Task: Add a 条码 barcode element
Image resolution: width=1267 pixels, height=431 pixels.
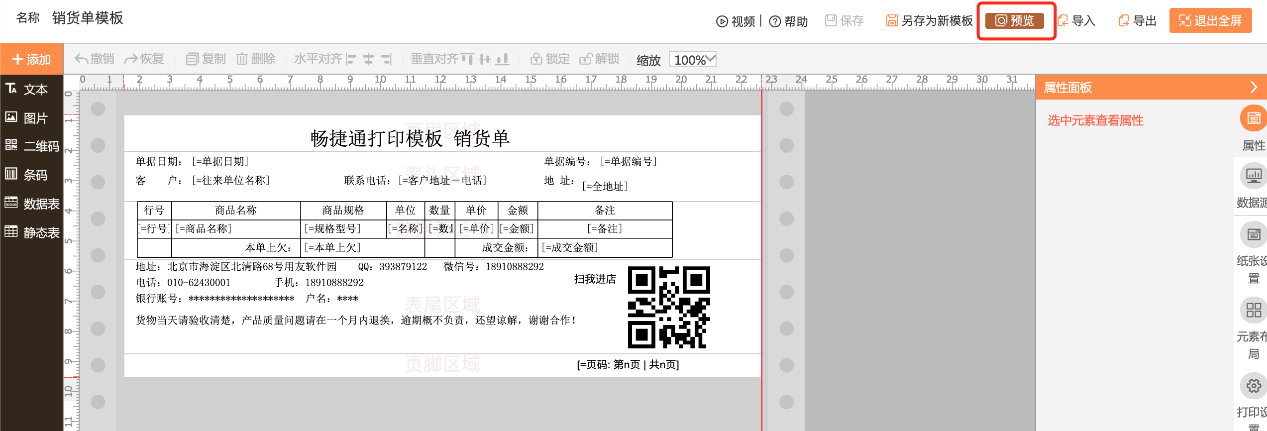Action: (x=27, y=175)
